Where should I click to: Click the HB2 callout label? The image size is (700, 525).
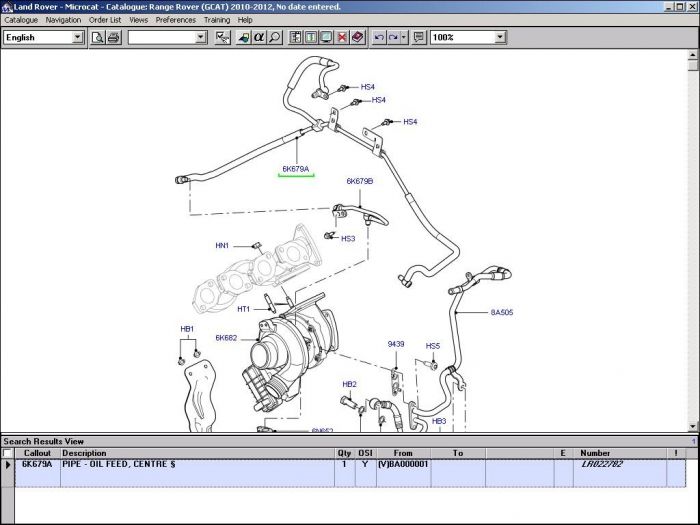pyautogui.click(x=350, y=384)
